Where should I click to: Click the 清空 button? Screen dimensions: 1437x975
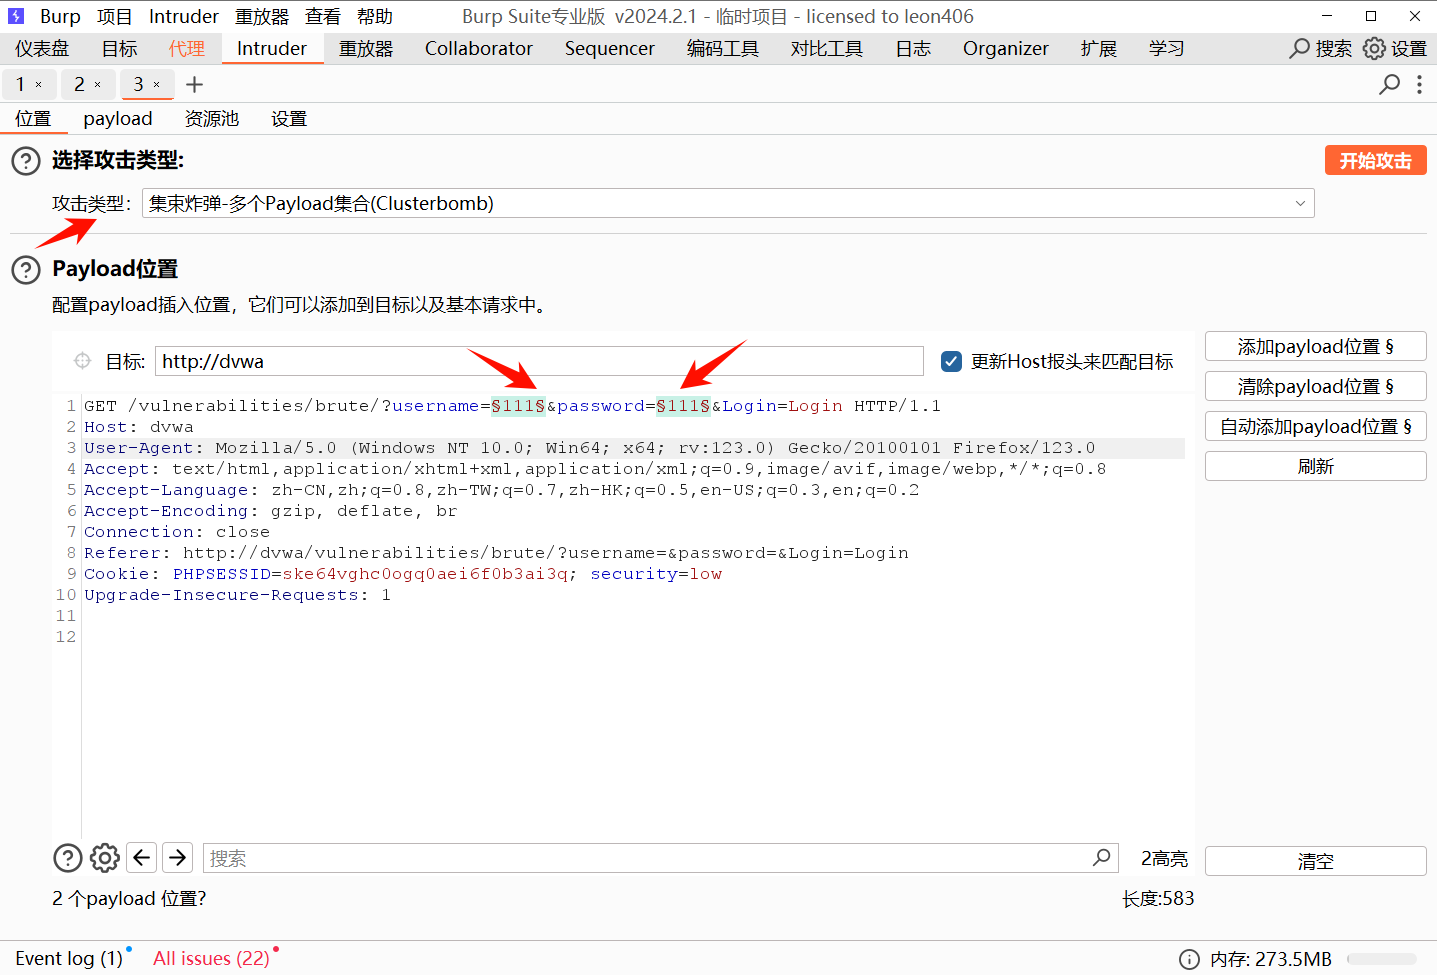coord(1315,861)
